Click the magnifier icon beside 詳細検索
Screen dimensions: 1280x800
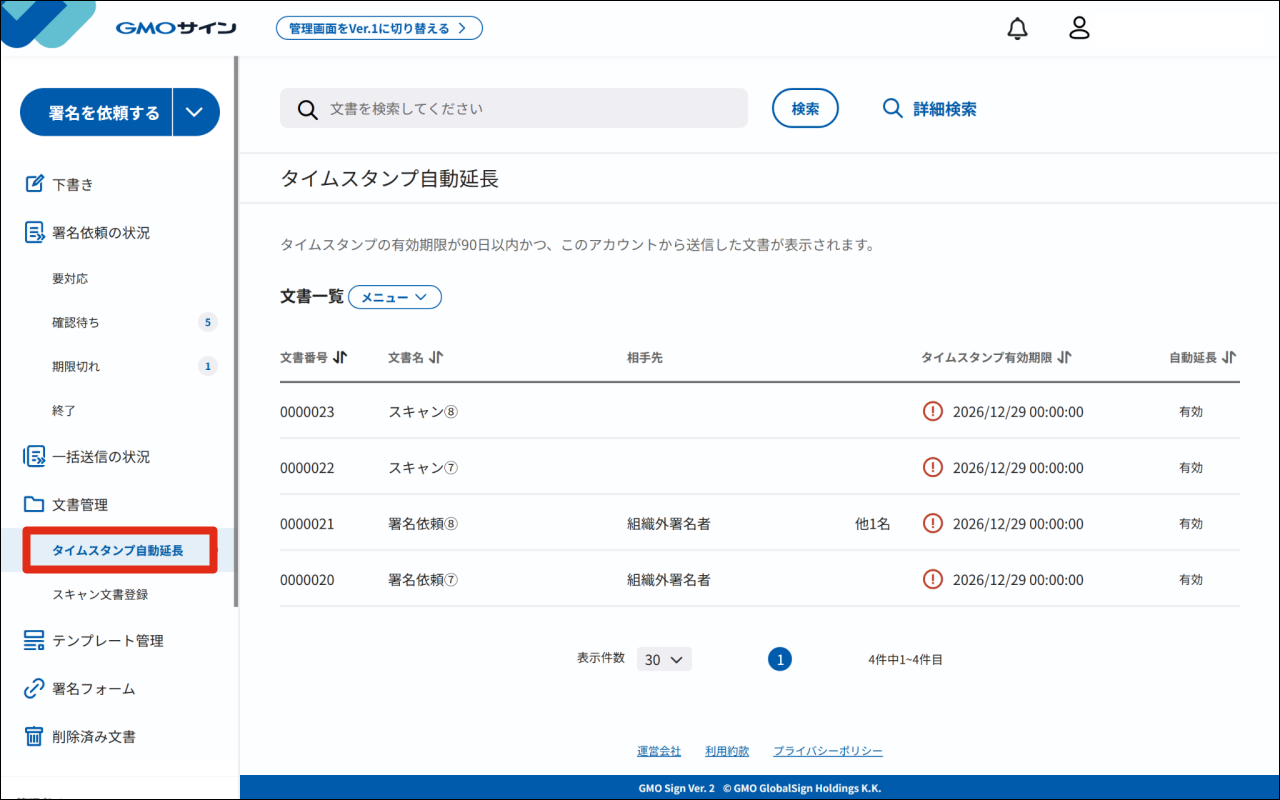[893, 109]
